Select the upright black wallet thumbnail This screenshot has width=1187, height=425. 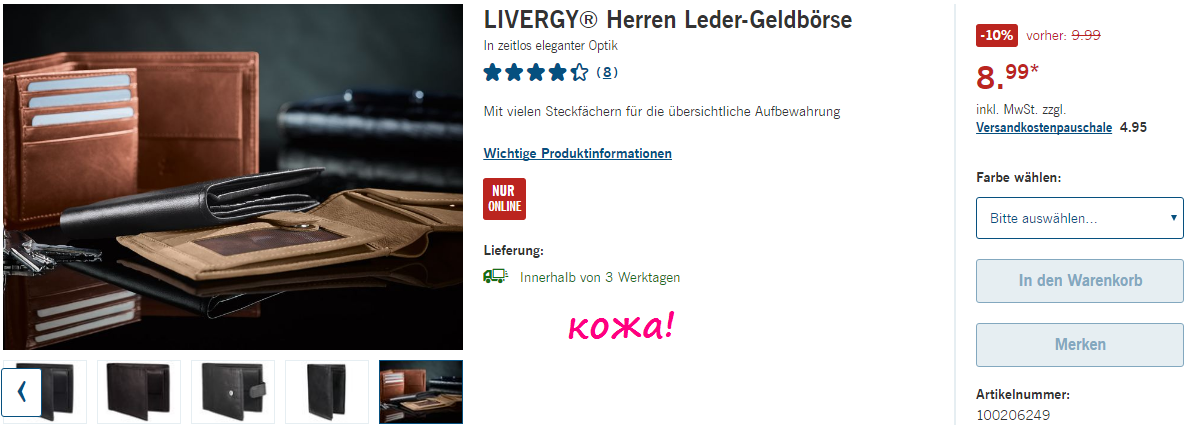point(327,392)
